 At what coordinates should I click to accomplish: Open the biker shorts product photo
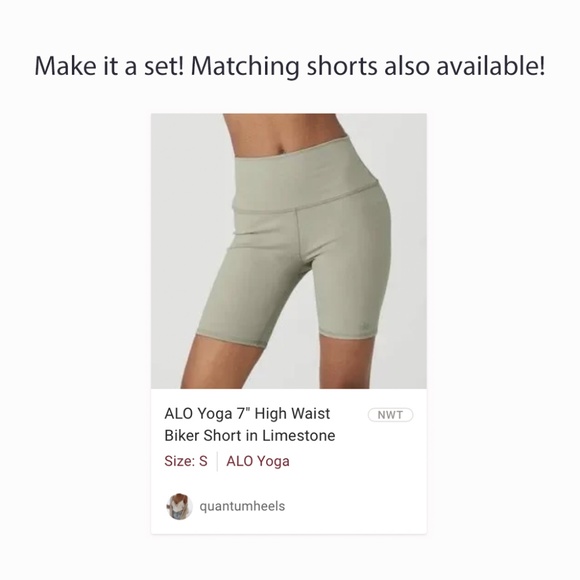click(289, 251)
